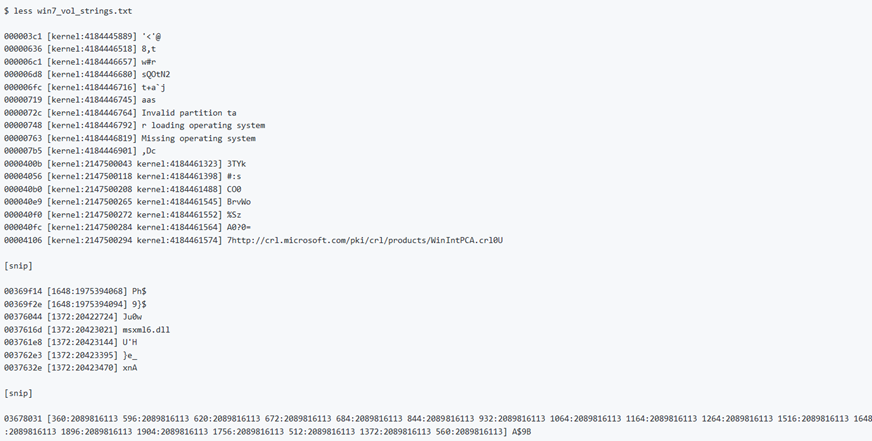Click offset 000003c1 at line start

coord(23,37)
